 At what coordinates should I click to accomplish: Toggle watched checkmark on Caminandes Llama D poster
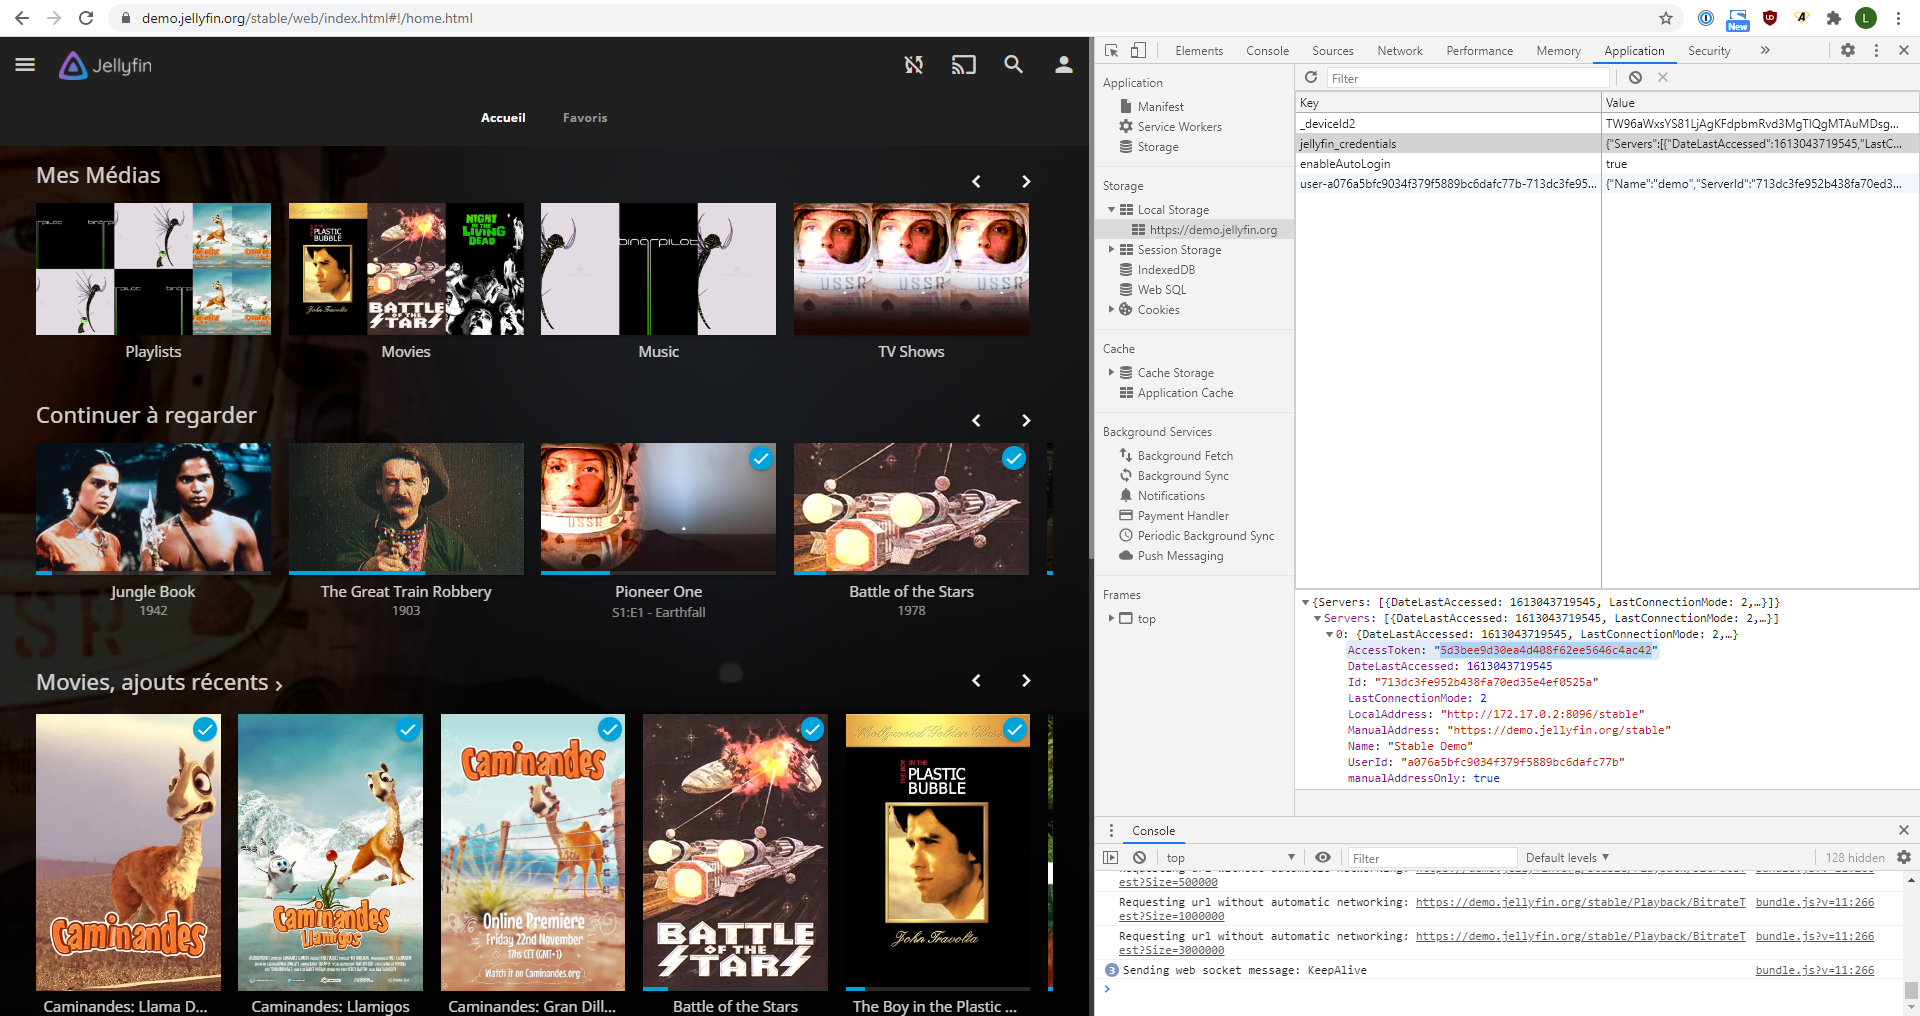(205, 730)
